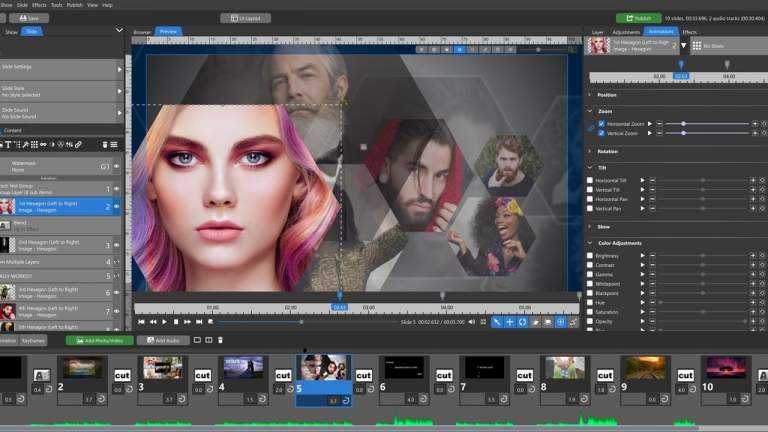Click the Save button
The width and height of the screenshot is (768, 432).
[29, 18]
